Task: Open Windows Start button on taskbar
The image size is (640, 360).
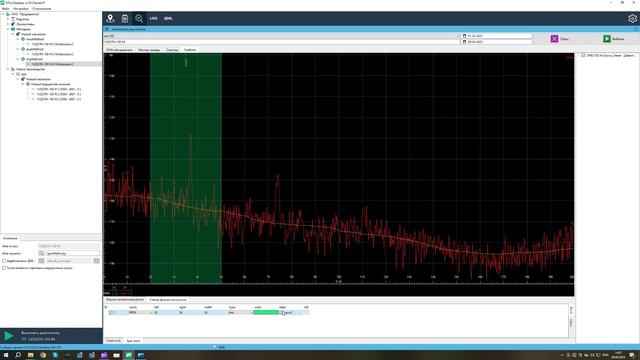Action: point(6,356)
